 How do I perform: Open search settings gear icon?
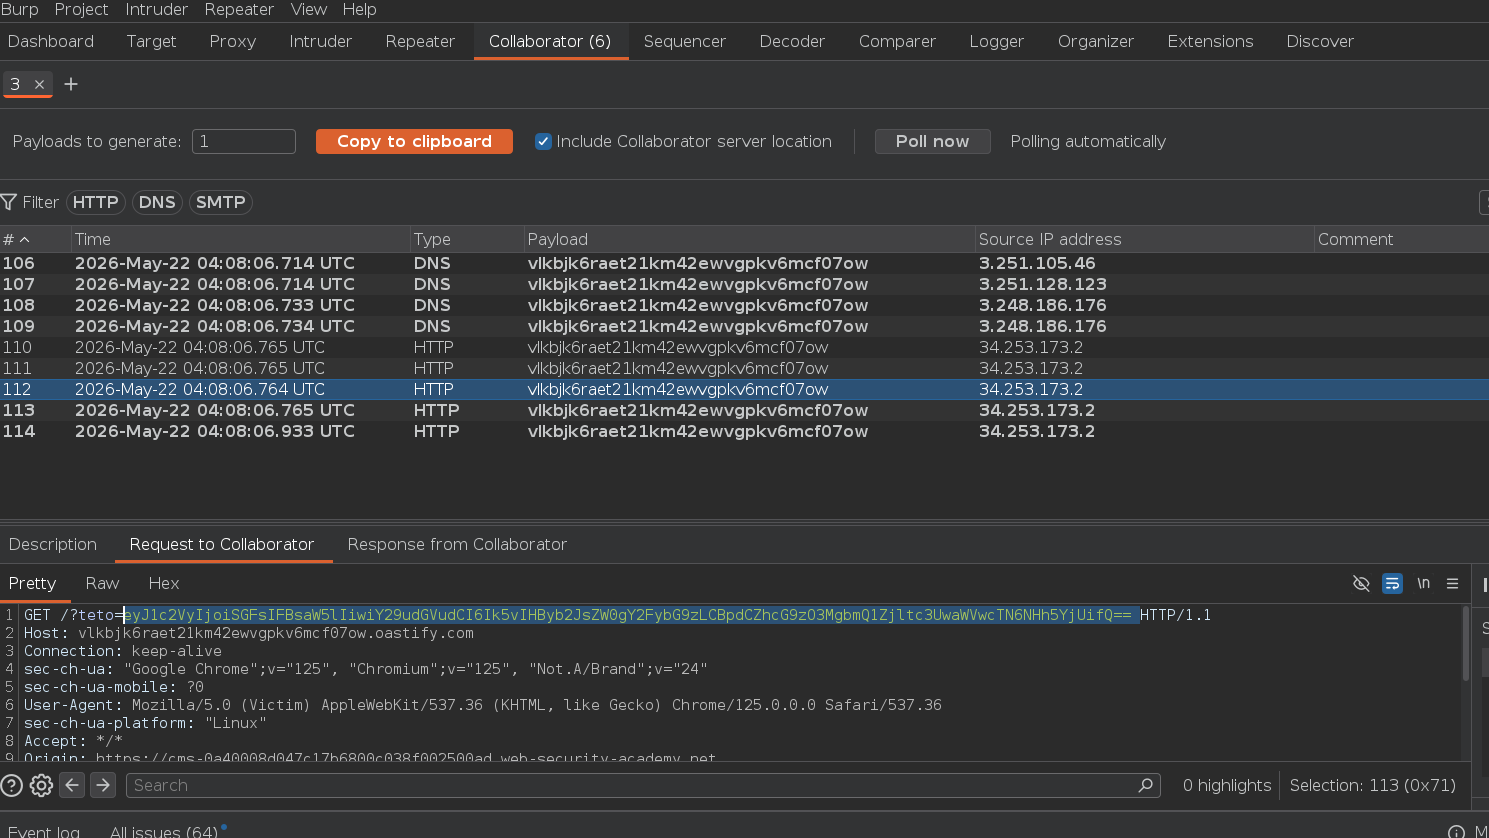pyautogui.click(x=41, y=786)
